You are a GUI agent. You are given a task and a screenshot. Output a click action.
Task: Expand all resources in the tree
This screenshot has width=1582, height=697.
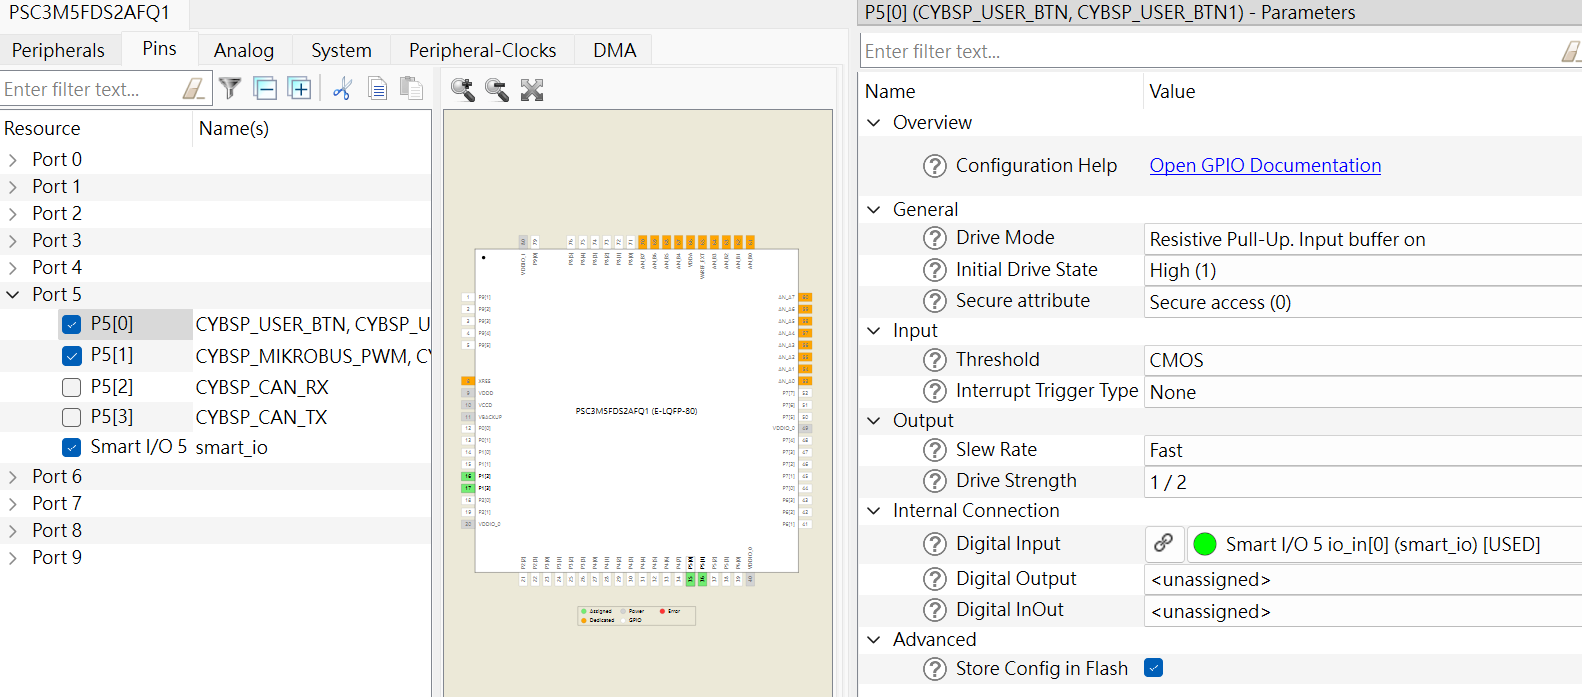pyautogui.click(x=299, y=89)
